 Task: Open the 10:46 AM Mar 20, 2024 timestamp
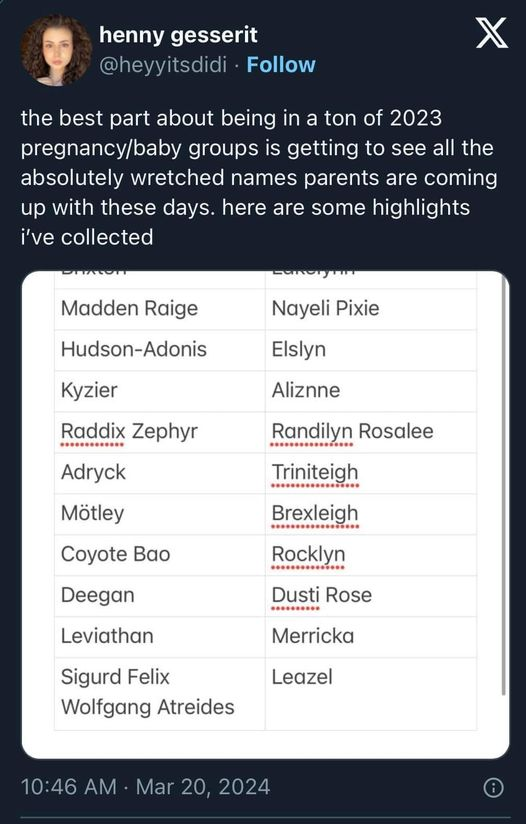tap(146, 787)
